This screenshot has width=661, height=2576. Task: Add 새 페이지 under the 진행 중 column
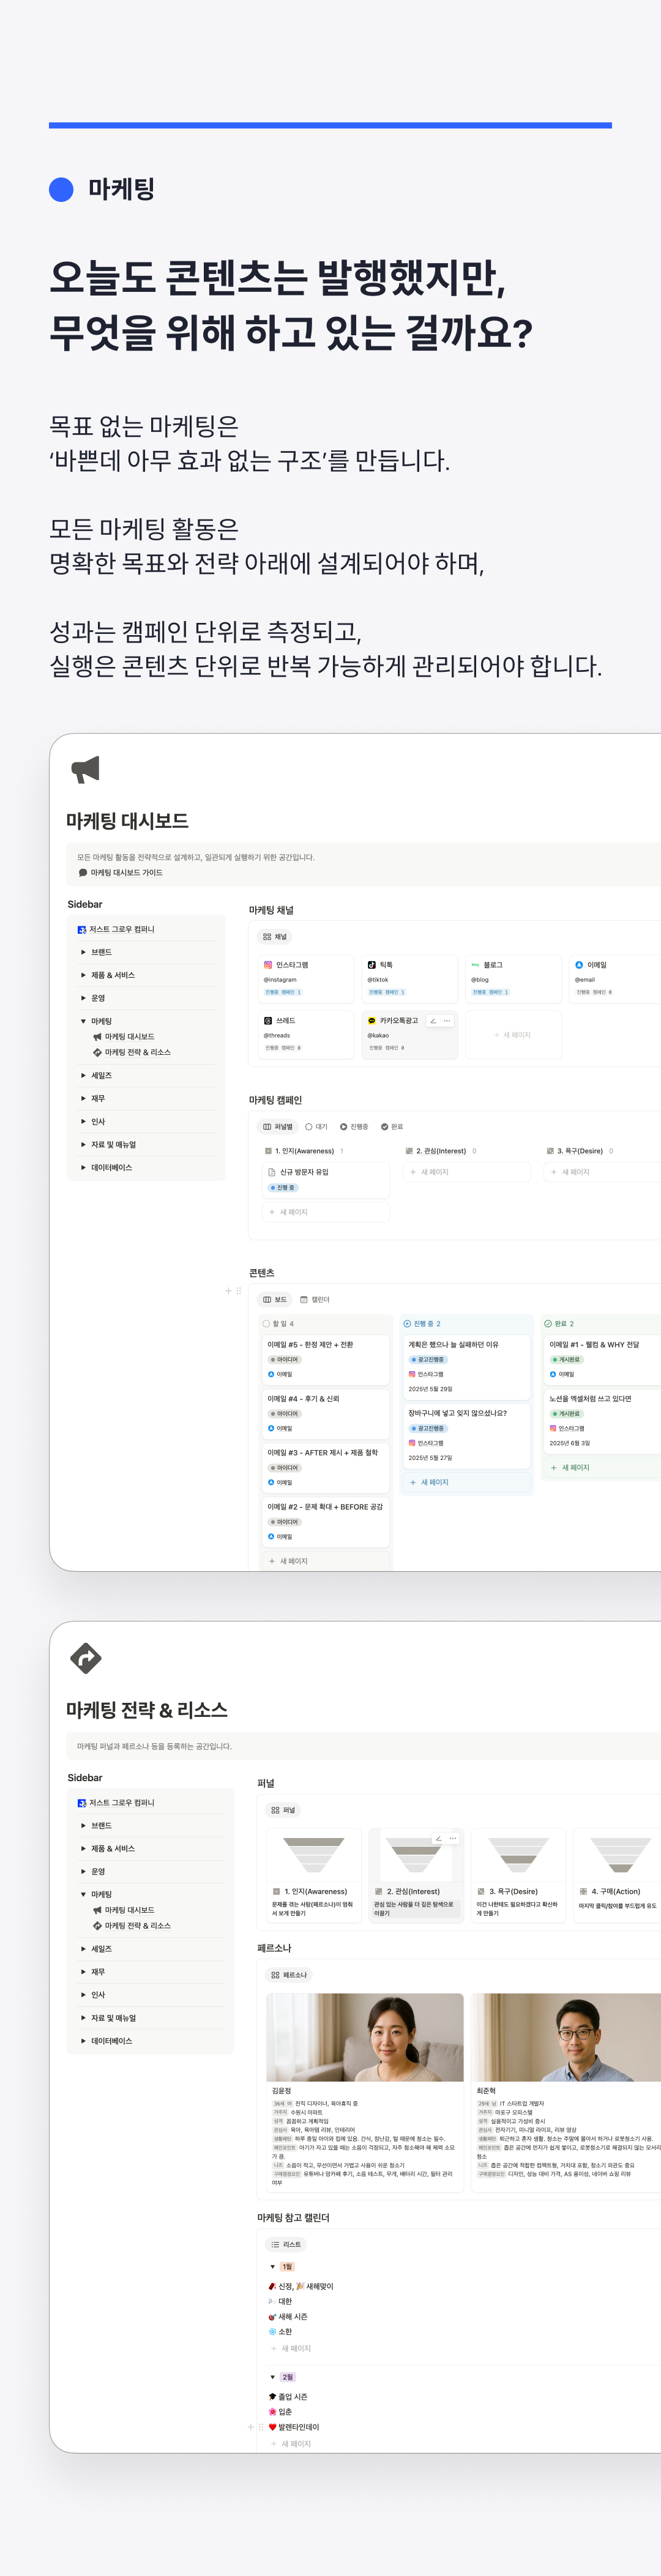466,1482
